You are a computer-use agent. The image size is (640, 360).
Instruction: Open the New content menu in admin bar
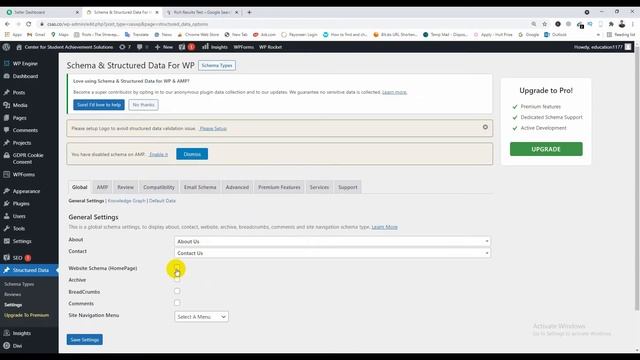click(x=164, y=47)
